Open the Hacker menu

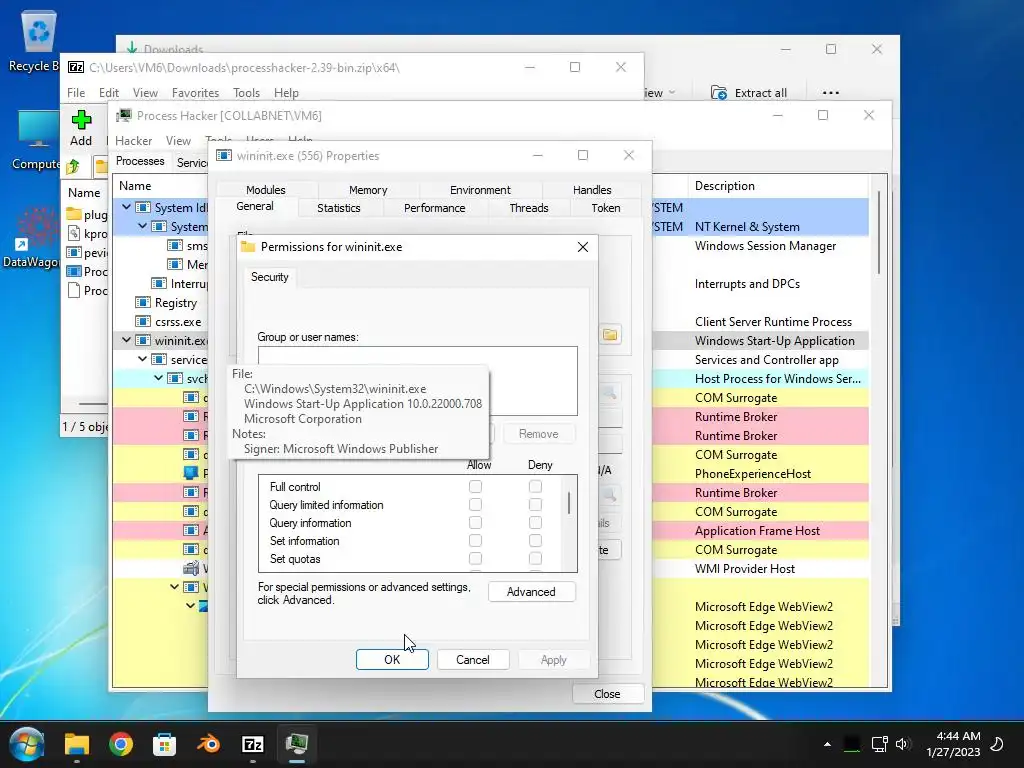[133, 140]
